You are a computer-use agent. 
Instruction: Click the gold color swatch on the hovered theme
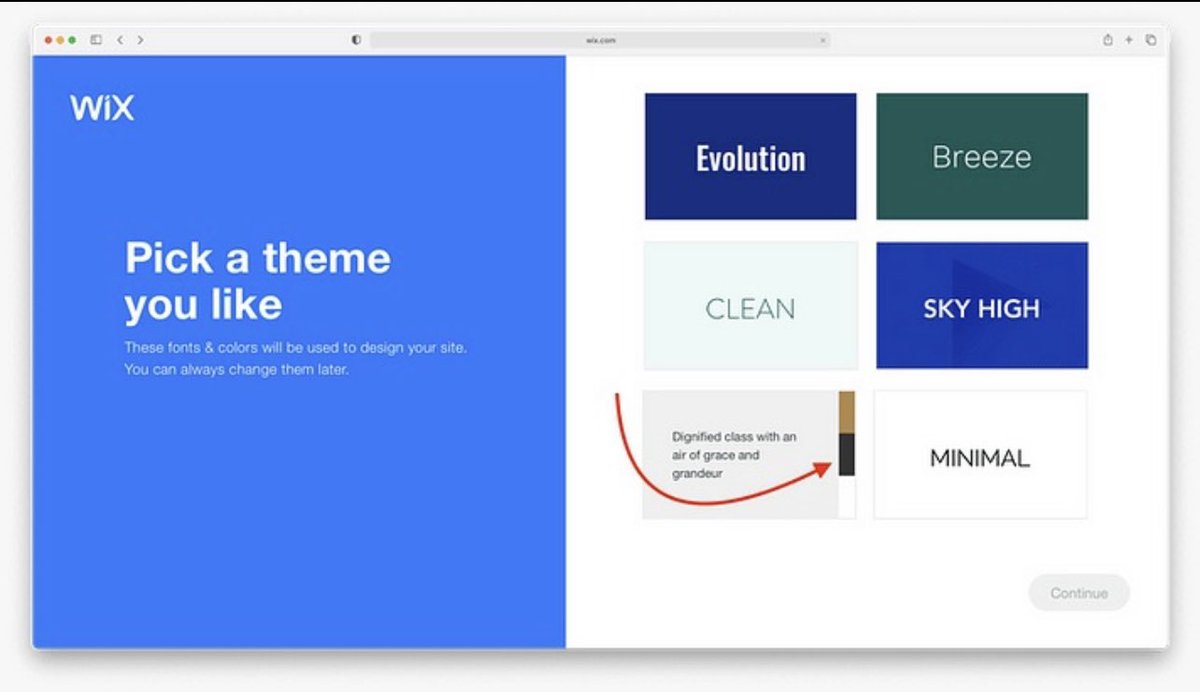[847, 412]
